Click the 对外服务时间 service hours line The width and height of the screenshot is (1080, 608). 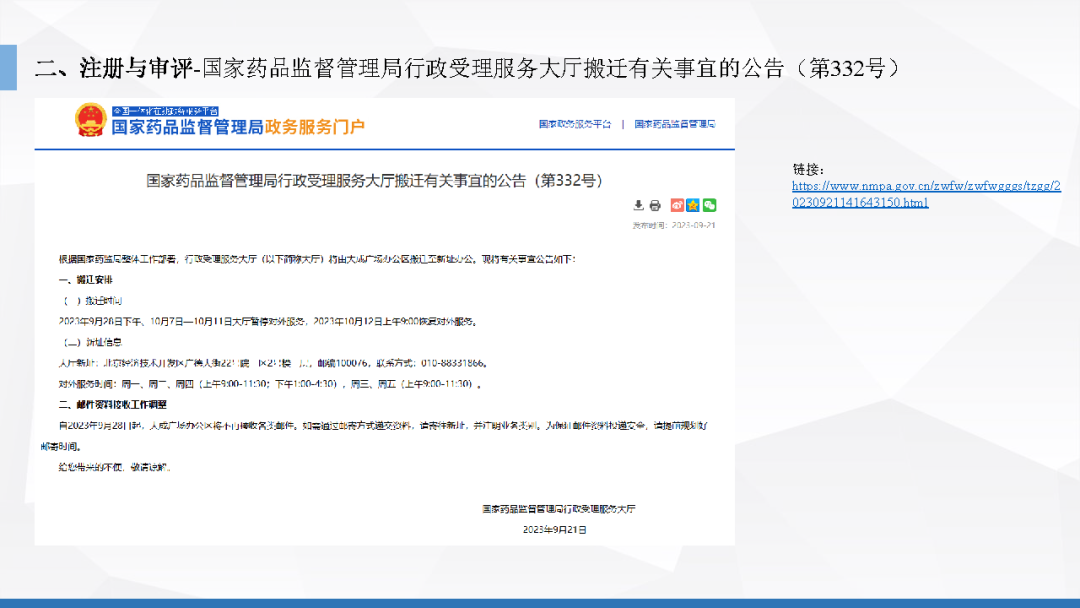pyautogui.click(x=270, y=383)
